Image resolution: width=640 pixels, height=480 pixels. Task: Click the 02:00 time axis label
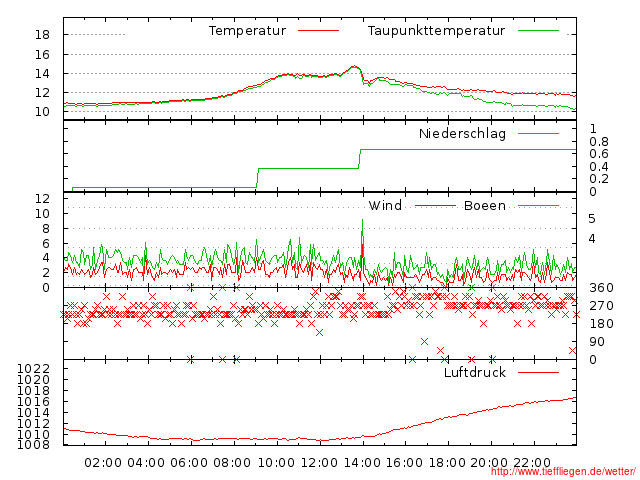103,463
